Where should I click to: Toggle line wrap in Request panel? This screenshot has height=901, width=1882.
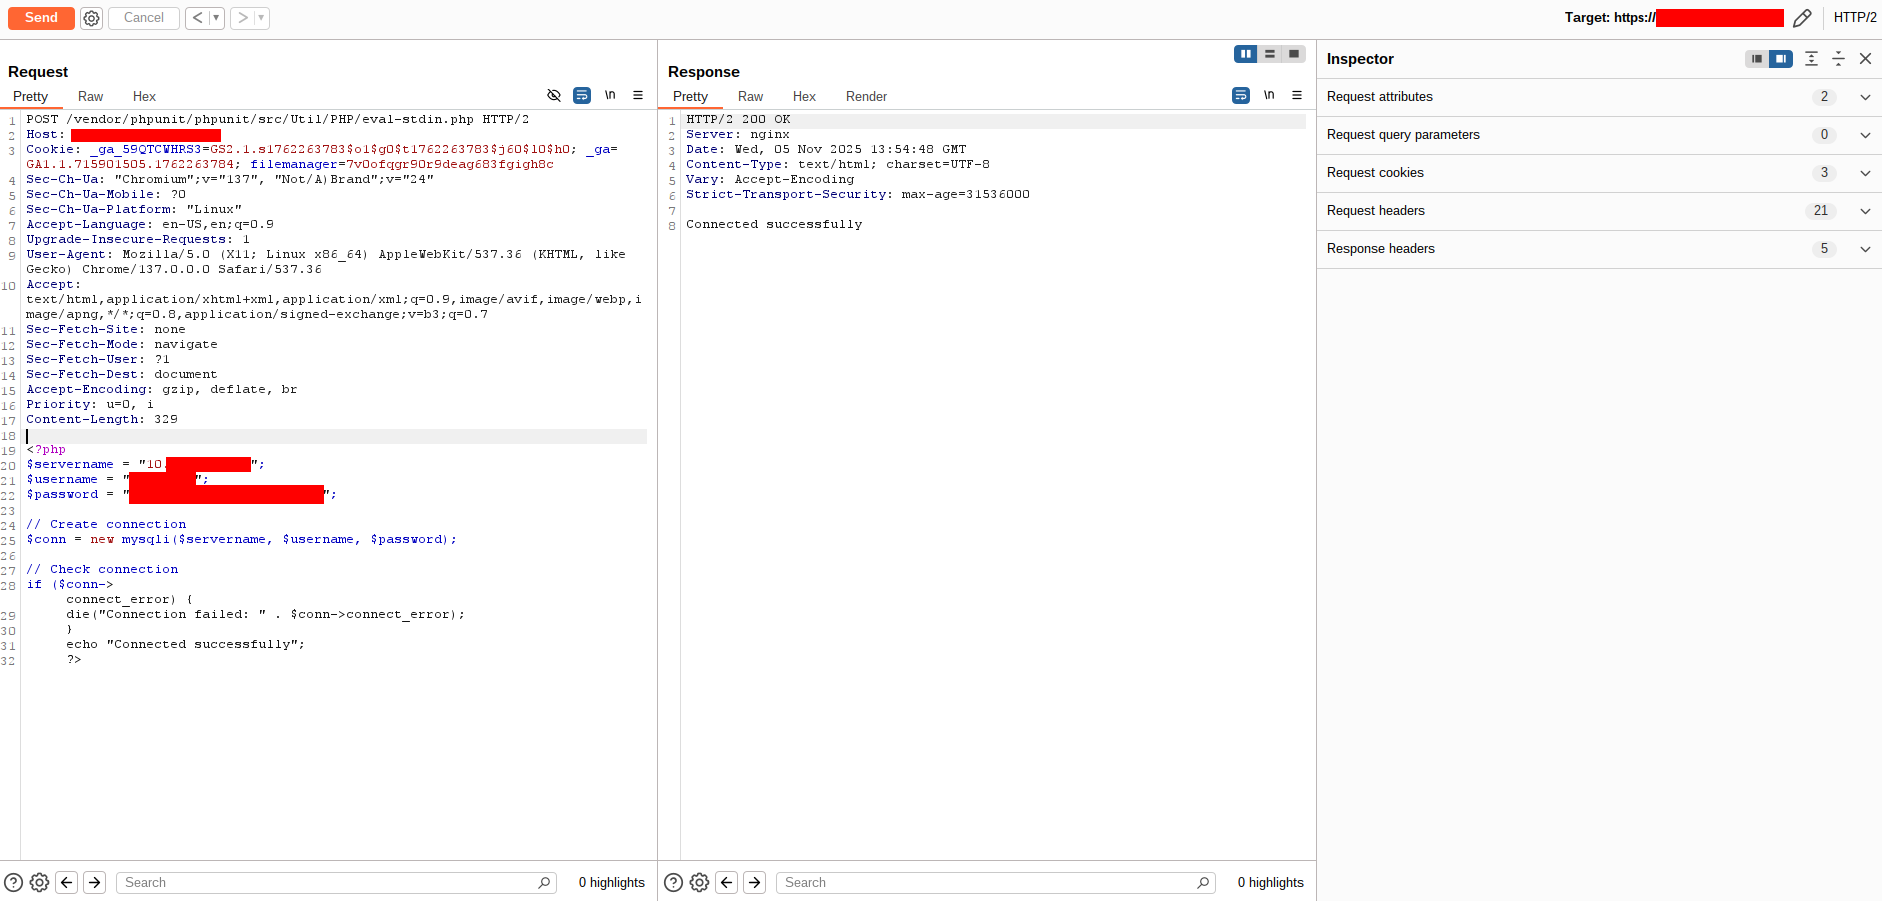[x=582, y=96]
